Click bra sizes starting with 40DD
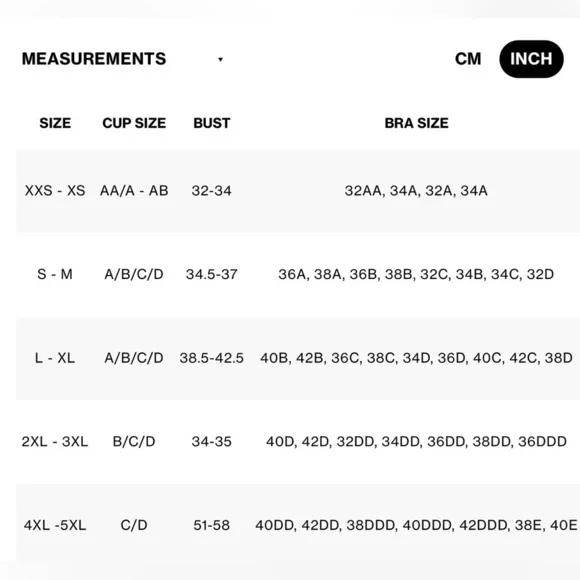 (417, 525)
